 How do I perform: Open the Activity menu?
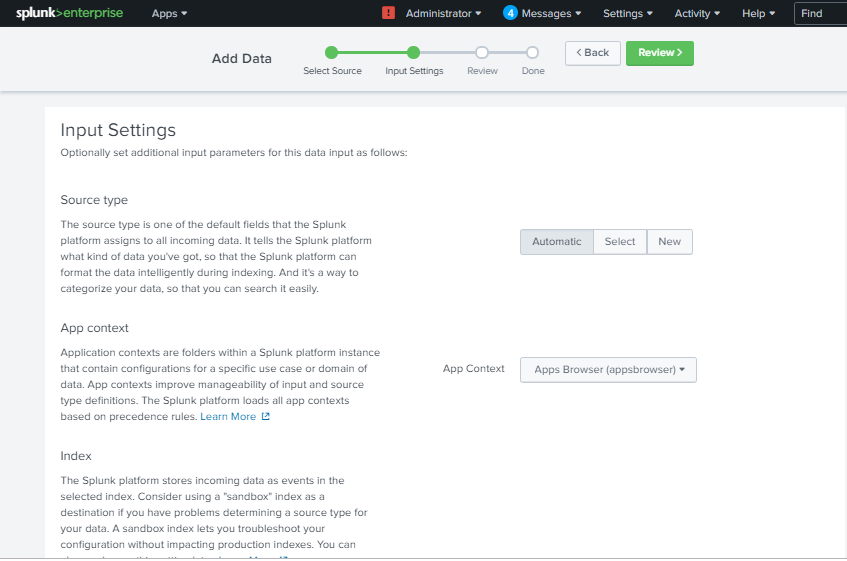tap(697, 13)
